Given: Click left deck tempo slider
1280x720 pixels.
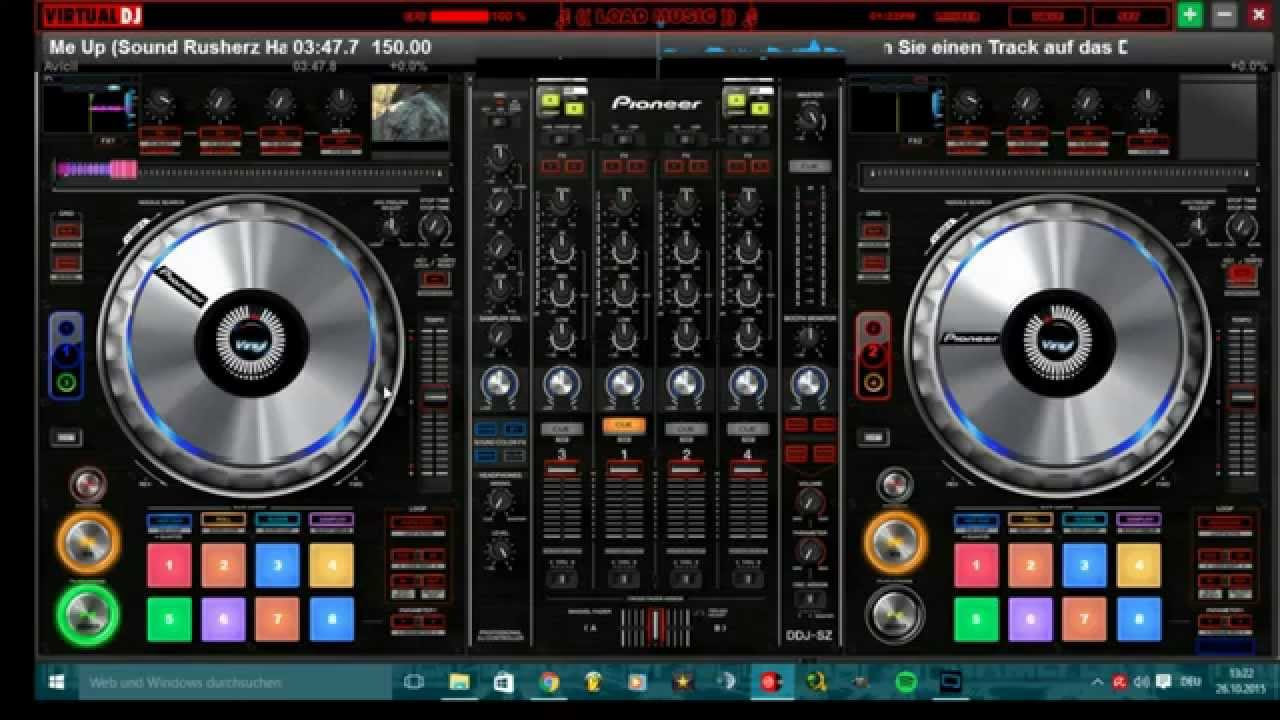Looking at the screenshot, I should [x=435, y=398].
